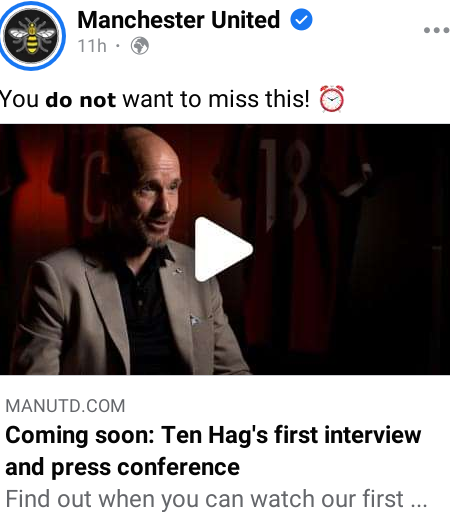Open the MANUTD.COM source link
The width and height of the screenshot is (450, 512).
pos(65,406)
